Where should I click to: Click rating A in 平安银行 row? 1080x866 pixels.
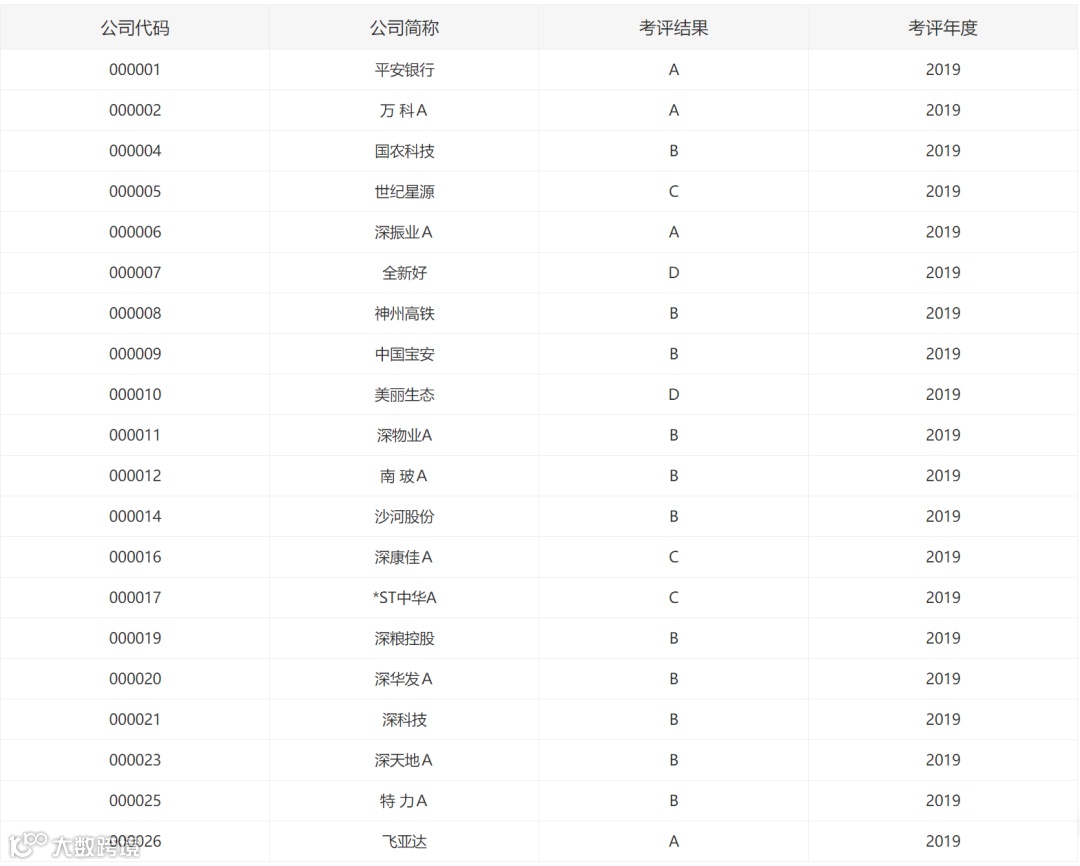(x=674, y=70)
